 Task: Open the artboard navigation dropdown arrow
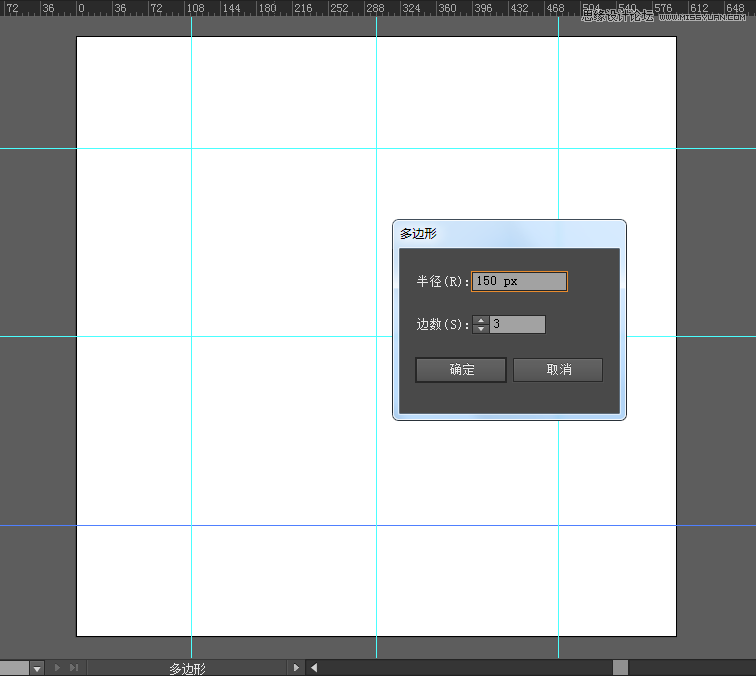point(37,668)
